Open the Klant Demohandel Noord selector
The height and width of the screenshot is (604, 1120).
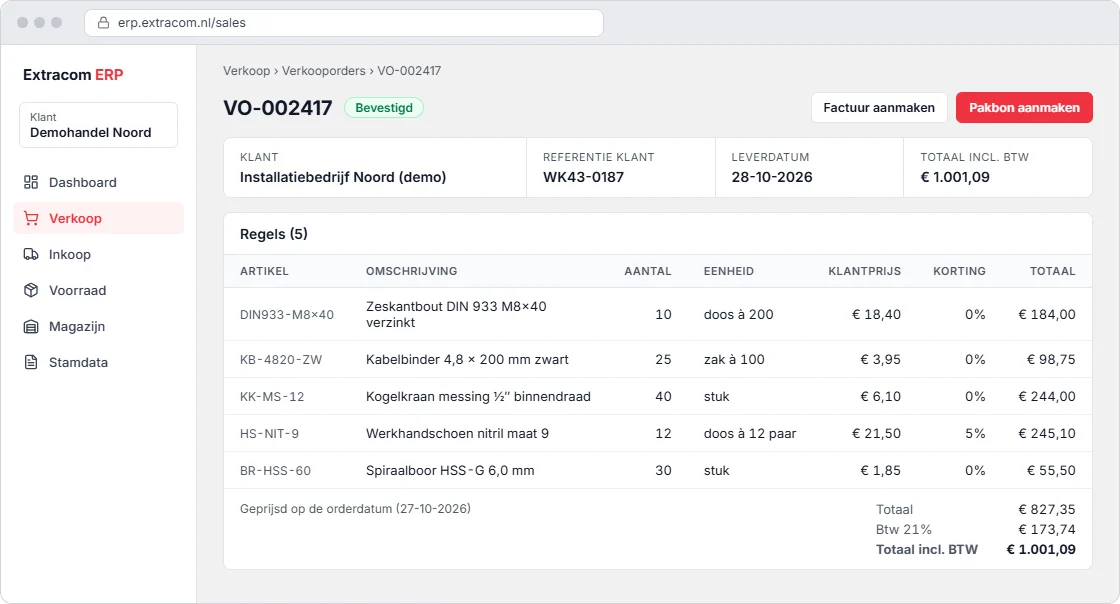(x=99, y=125)
